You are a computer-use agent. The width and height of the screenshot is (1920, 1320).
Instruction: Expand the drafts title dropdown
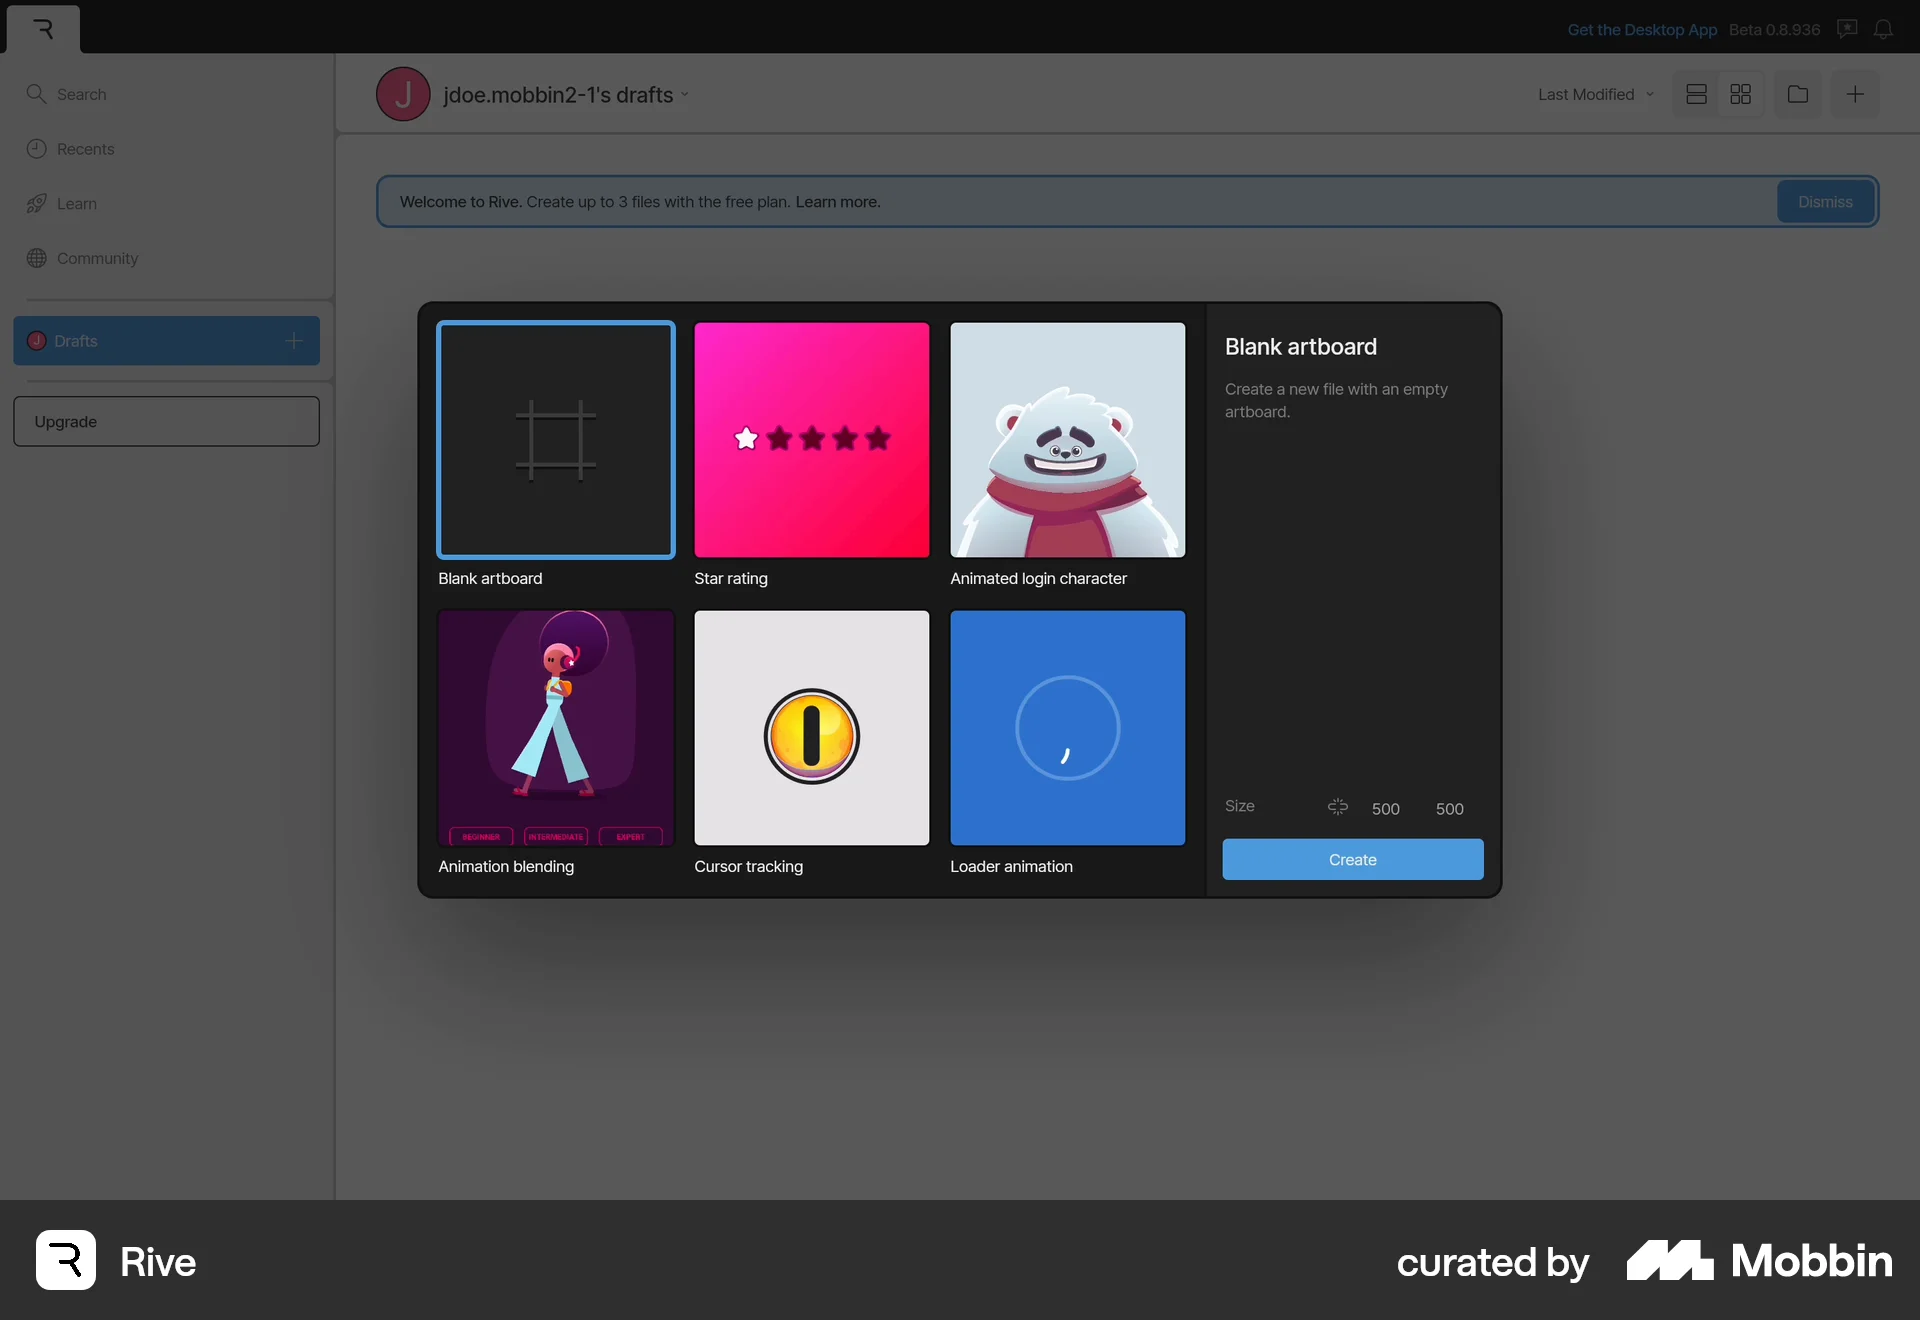pos(685,94)
